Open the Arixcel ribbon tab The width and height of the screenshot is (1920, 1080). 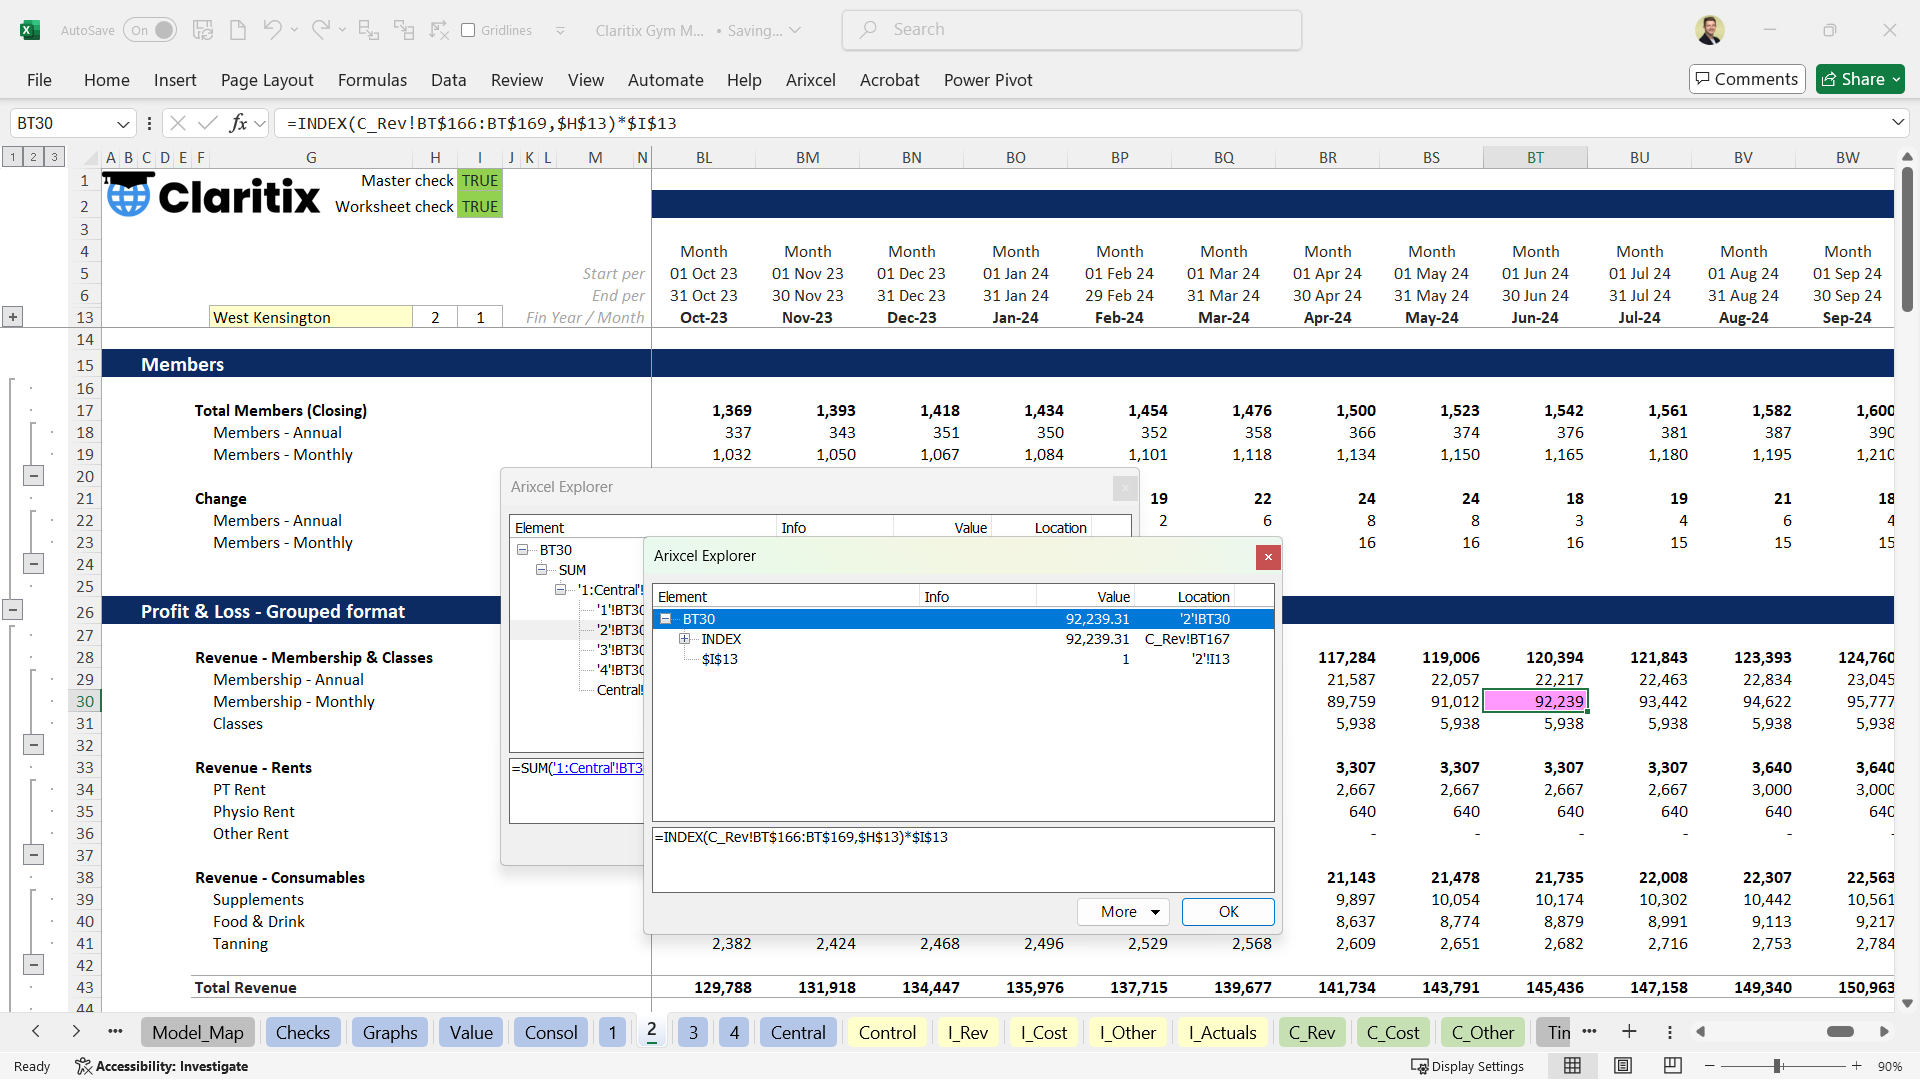tap(810, 80)
